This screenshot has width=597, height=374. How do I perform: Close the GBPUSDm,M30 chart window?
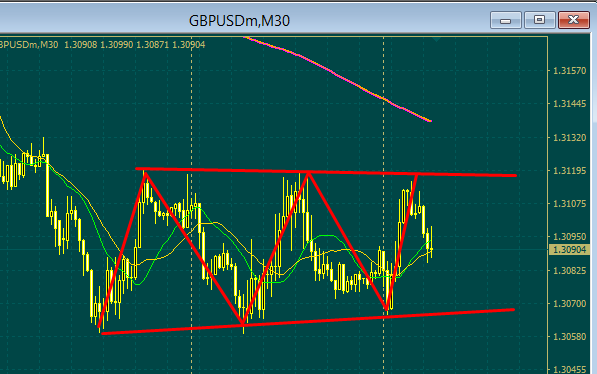pos(573,20)
